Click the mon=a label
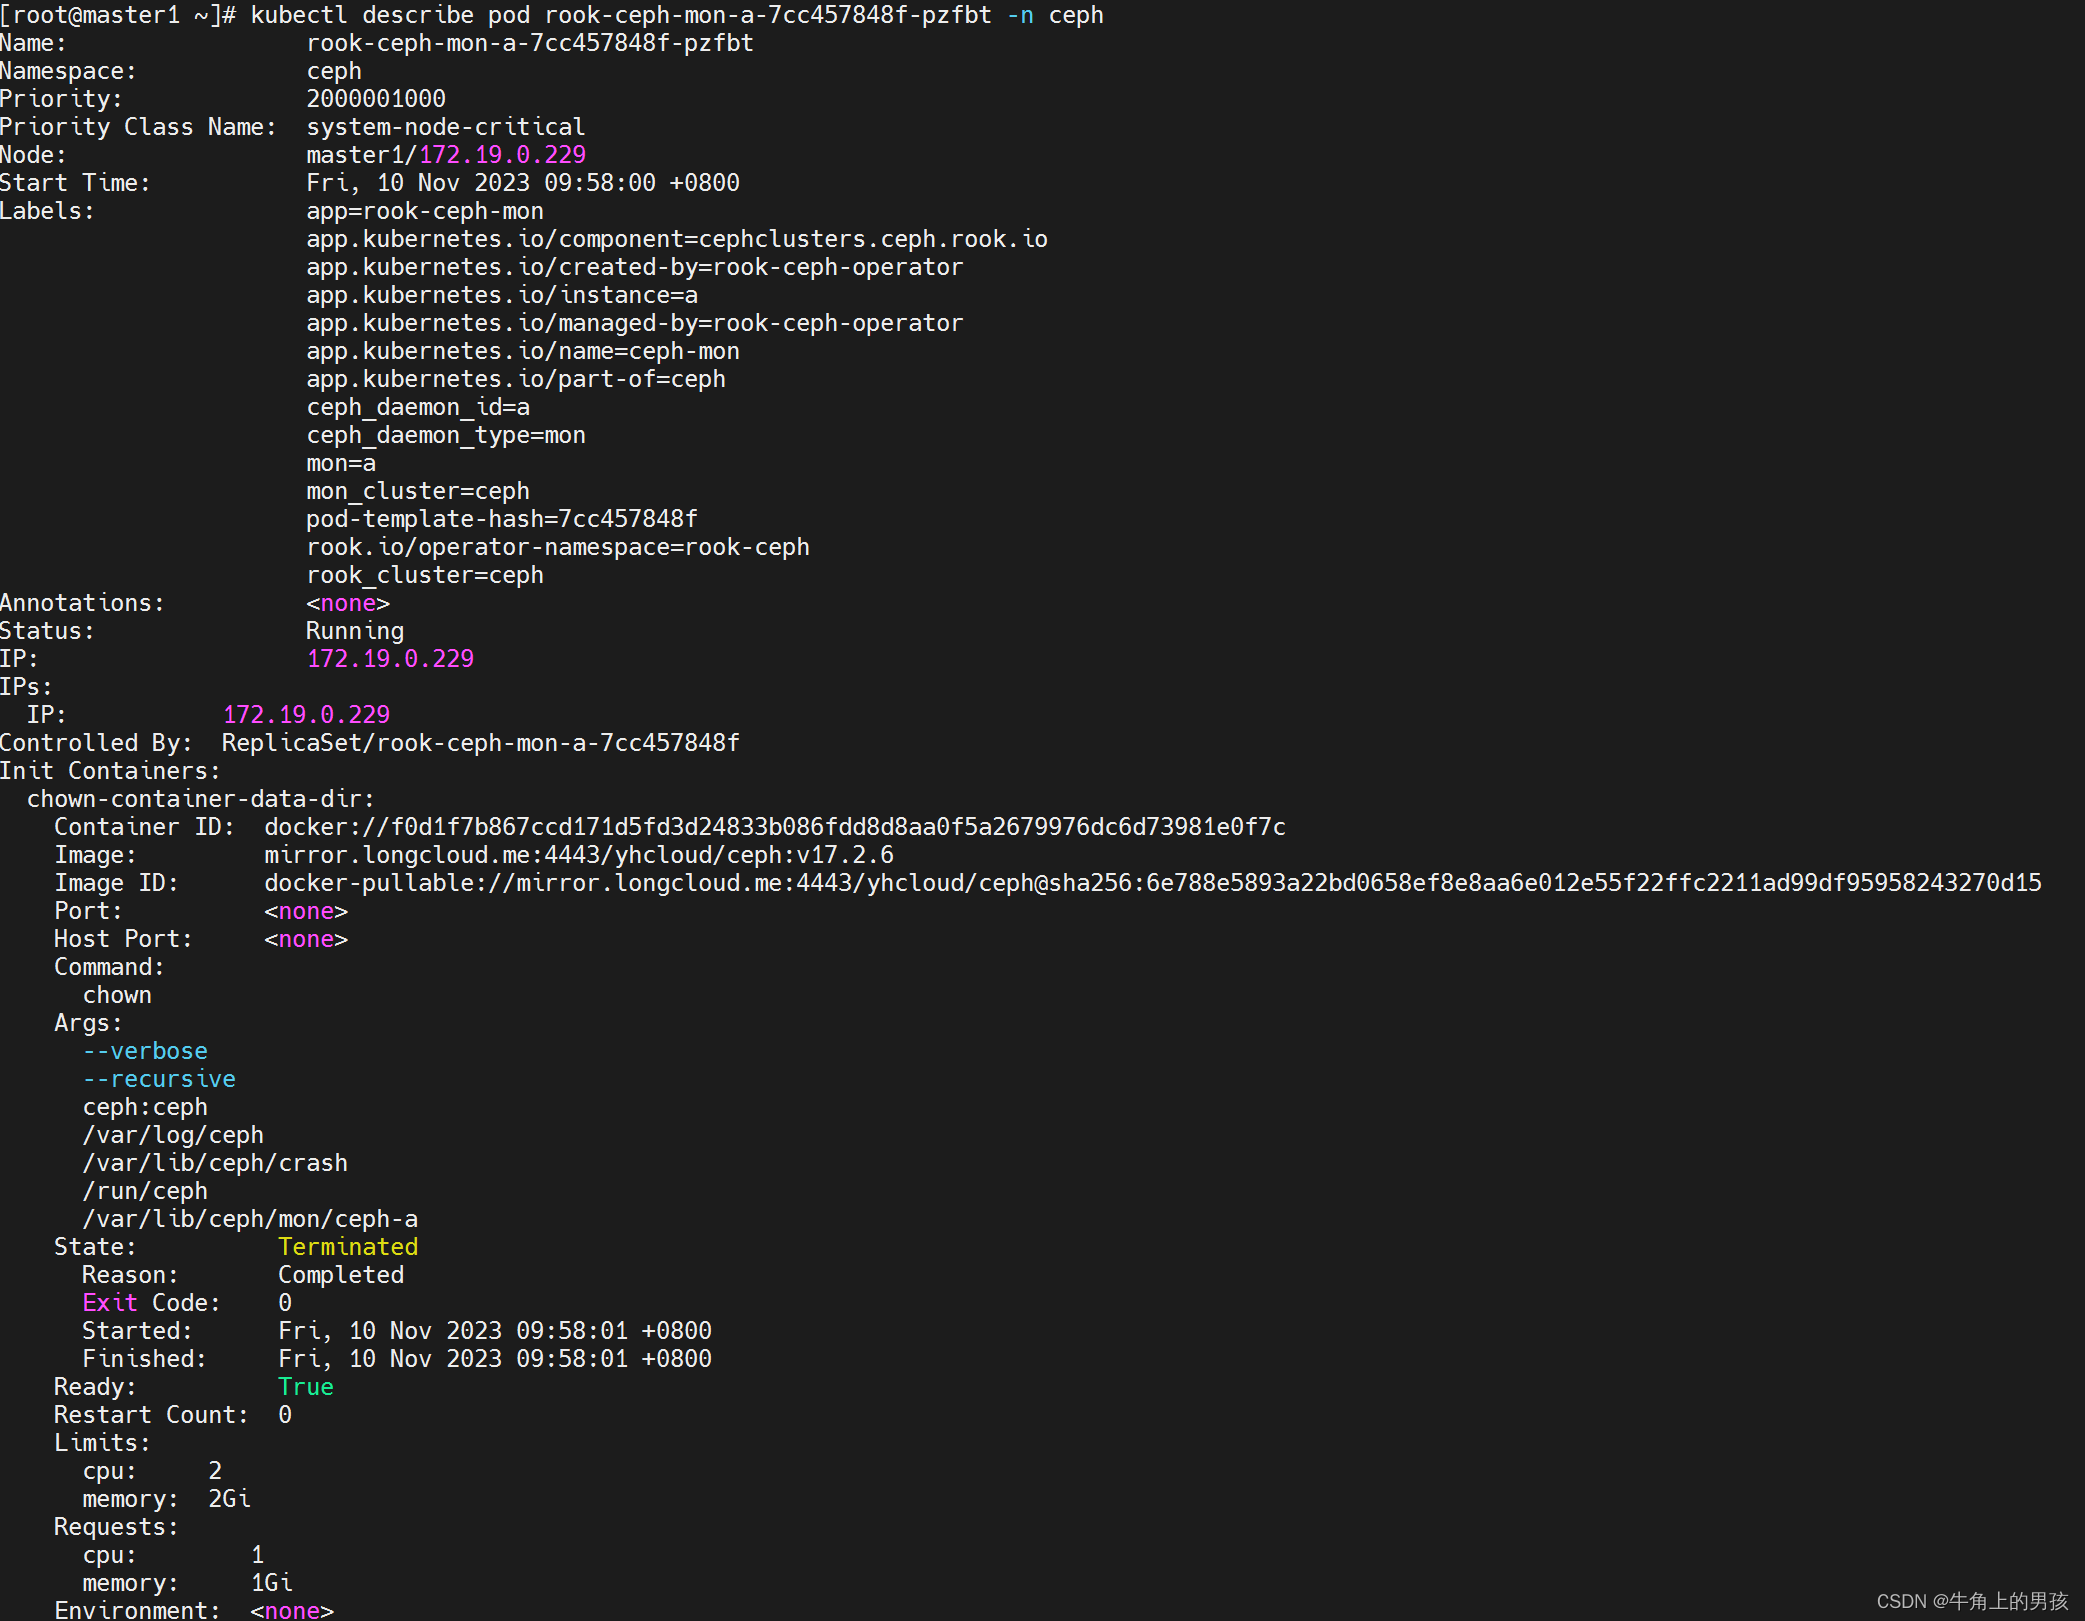This screenshot has width=2085, height=1621. (x=341, y=463)
